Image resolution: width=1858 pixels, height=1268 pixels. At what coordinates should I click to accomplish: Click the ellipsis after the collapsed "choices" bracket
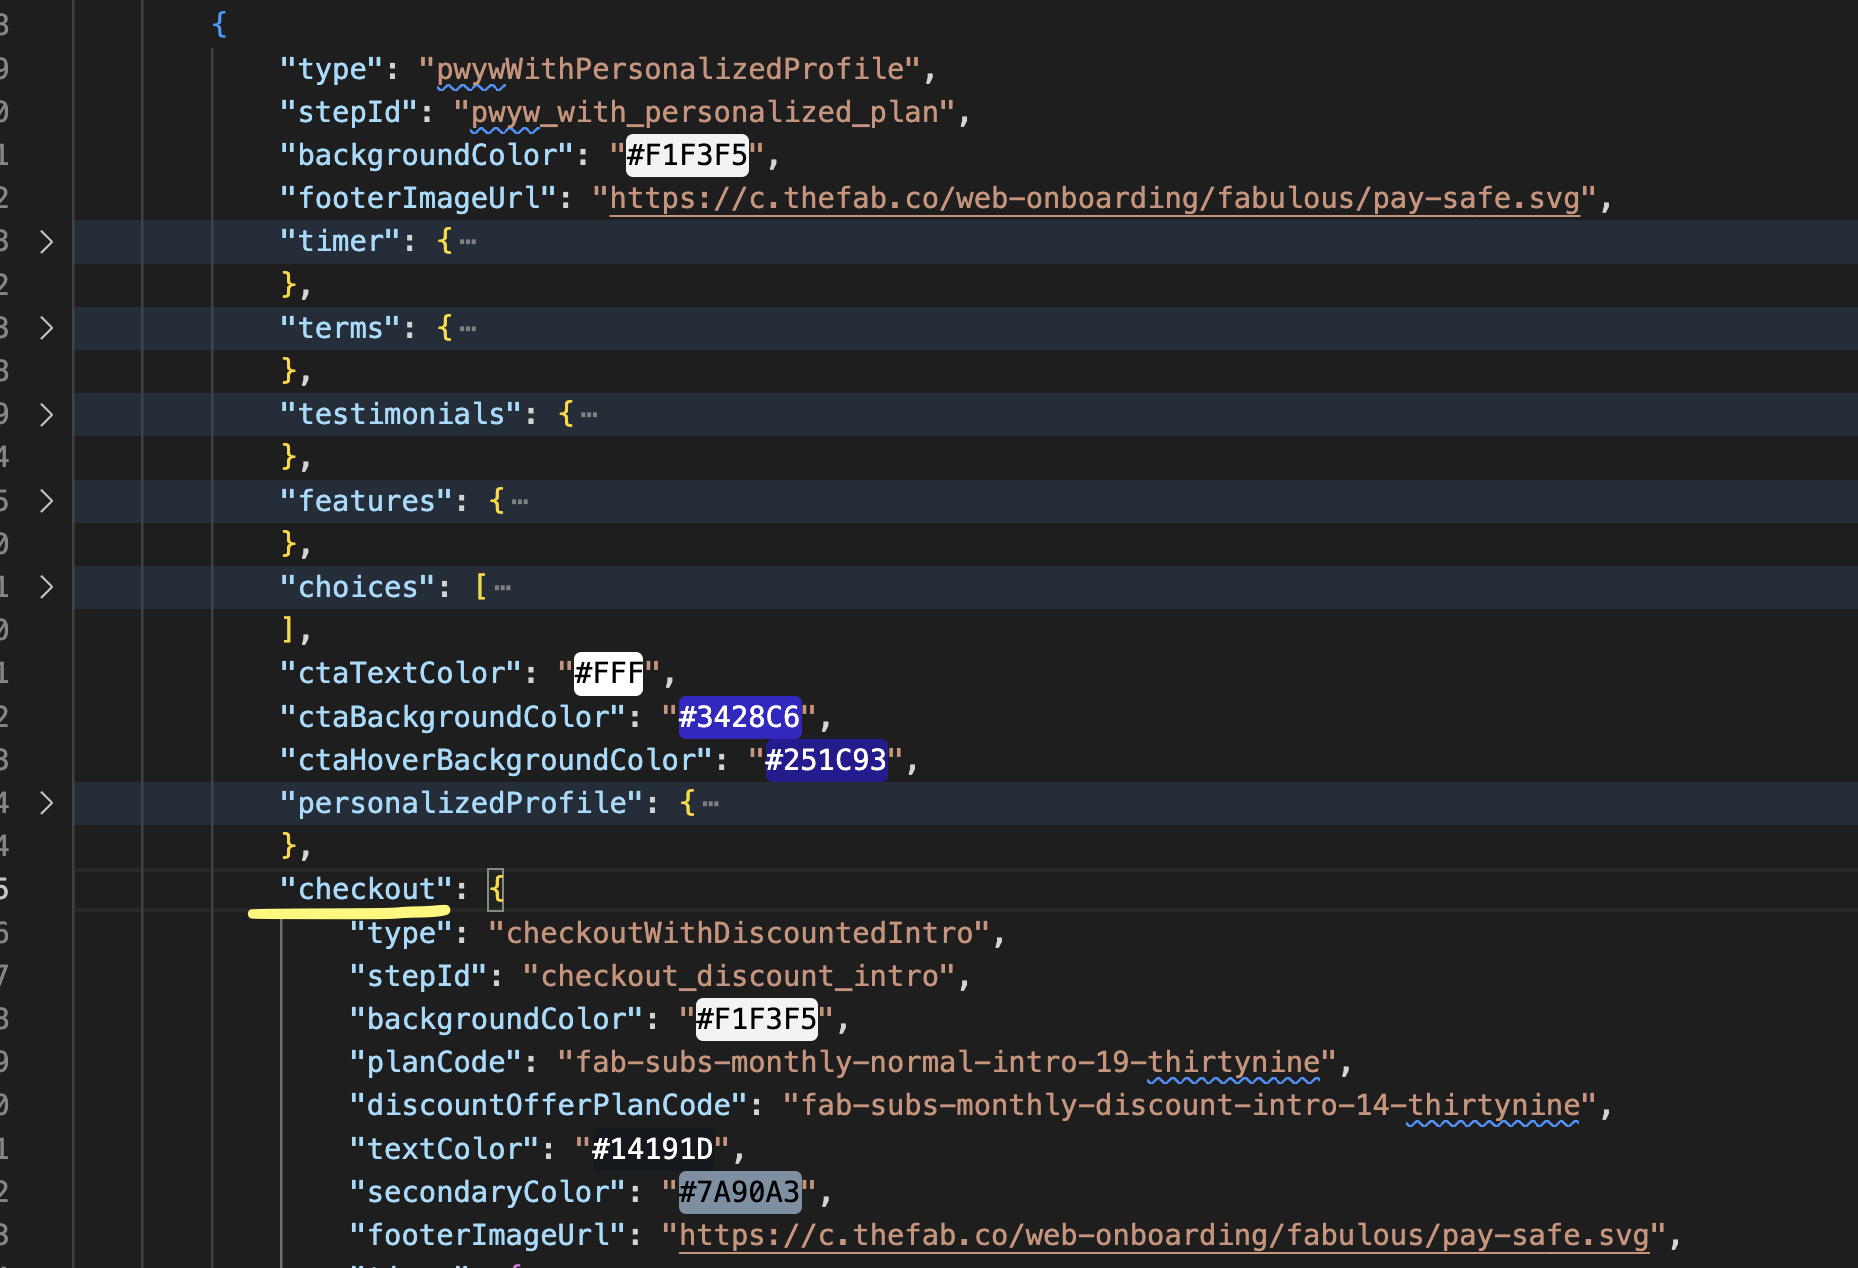tap(503, 588)
